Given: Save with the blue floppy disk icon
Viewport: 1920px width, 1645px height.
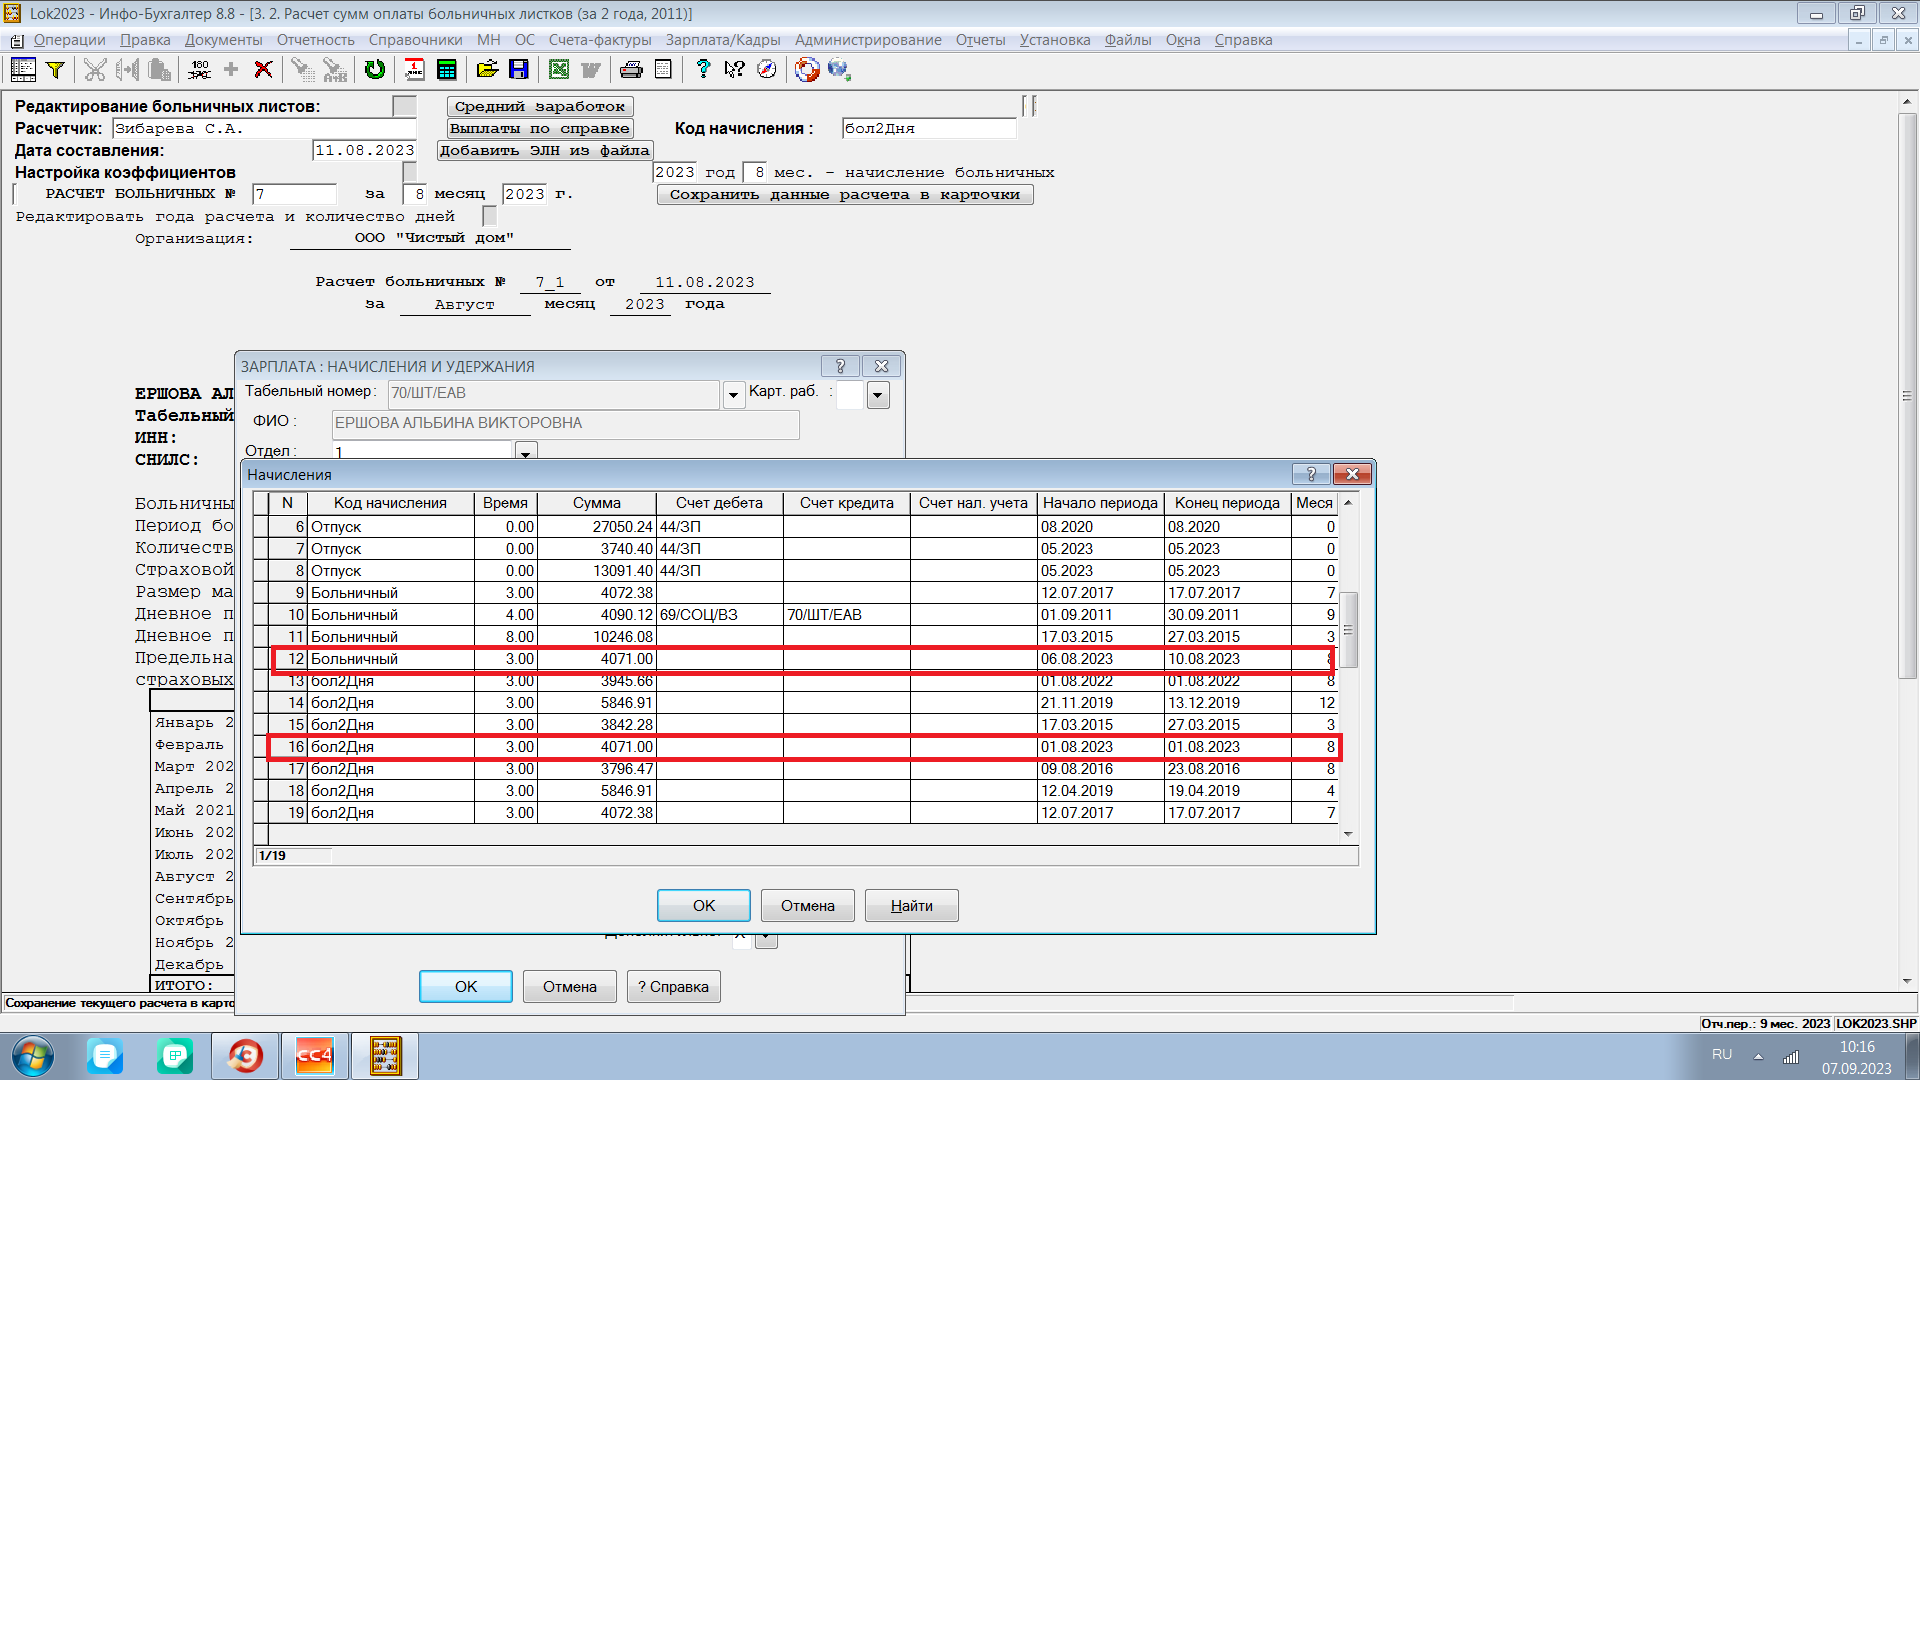Looking at the screenshot, I should [519, 69].
